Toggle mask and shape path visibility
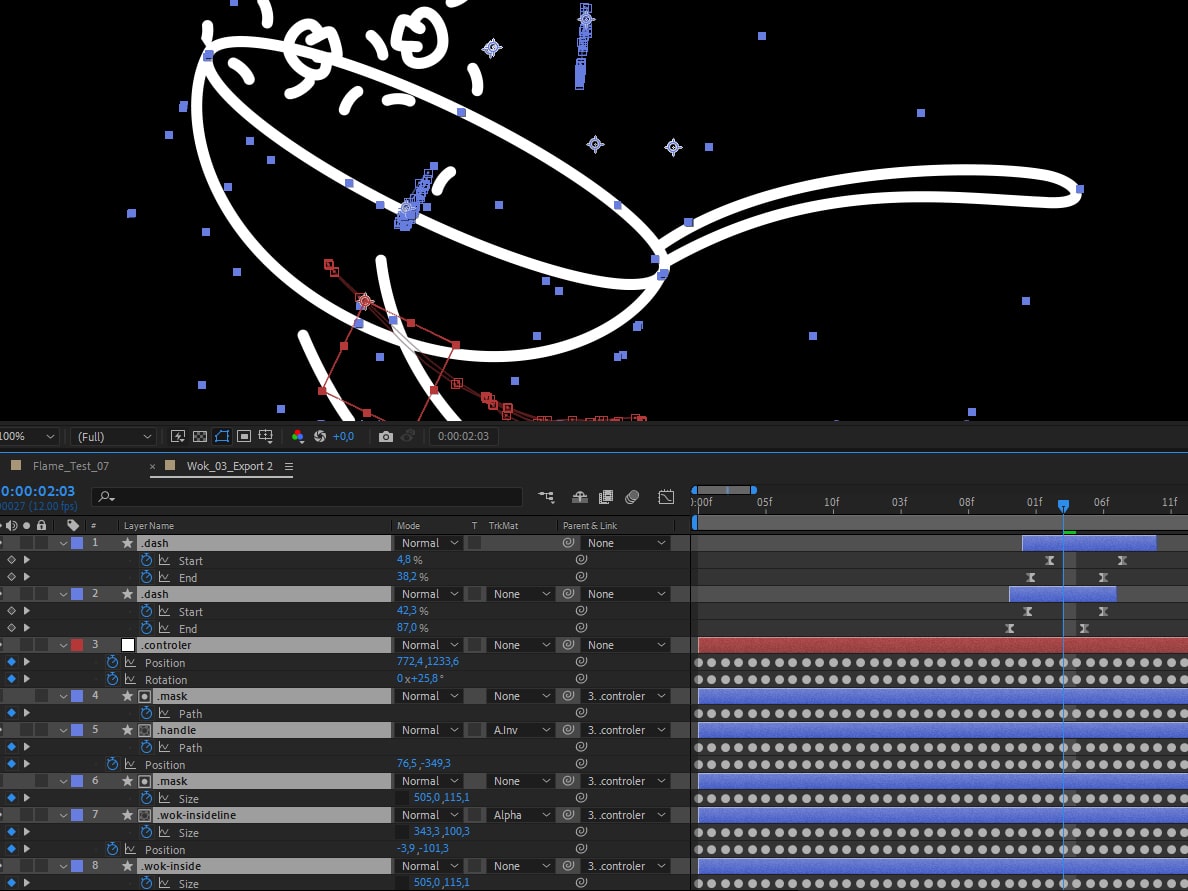The width and height of the screenshot is (1188, 891). point(222,437)
